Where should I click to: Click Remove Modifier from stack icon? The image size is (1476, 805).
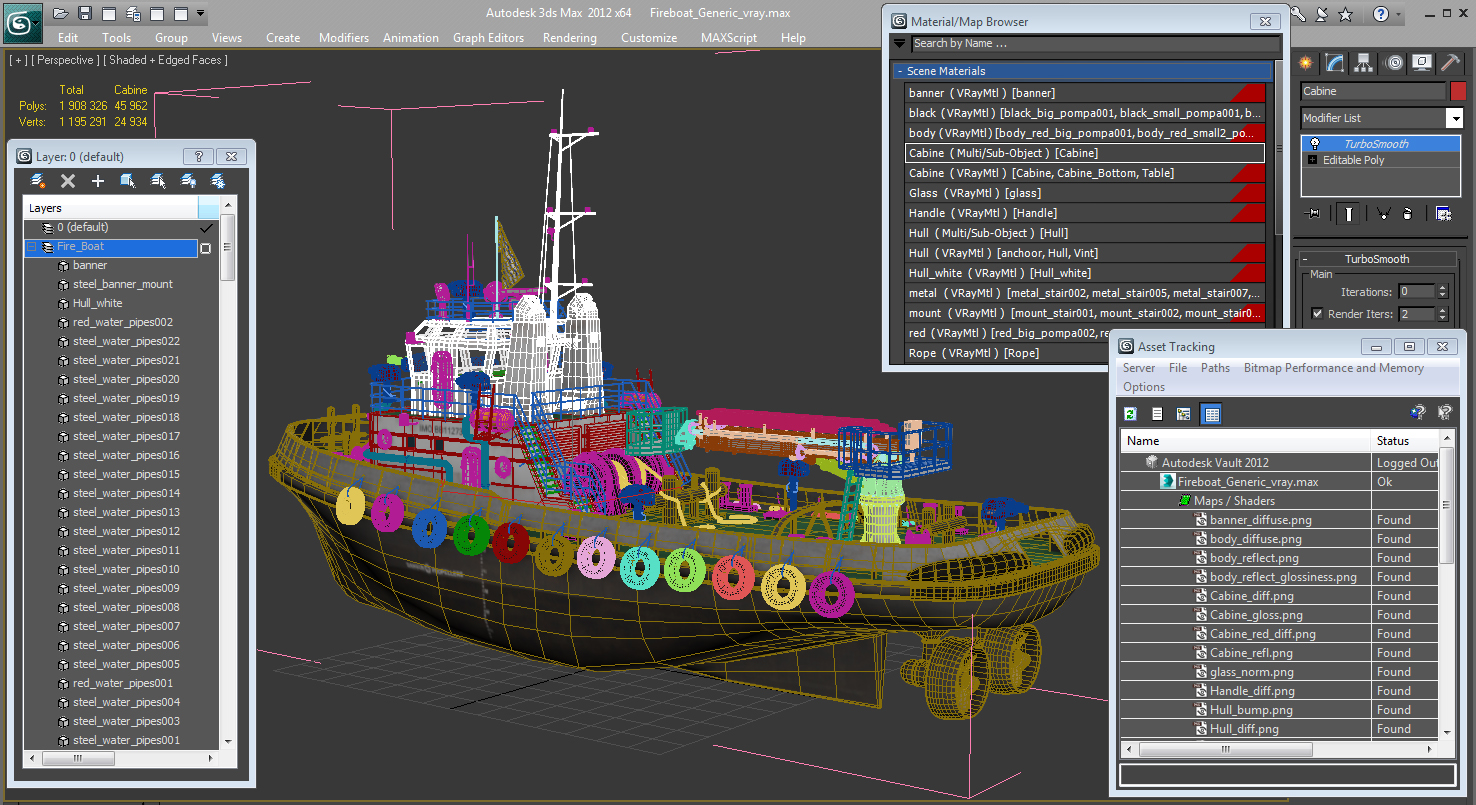pos(1407,213)
